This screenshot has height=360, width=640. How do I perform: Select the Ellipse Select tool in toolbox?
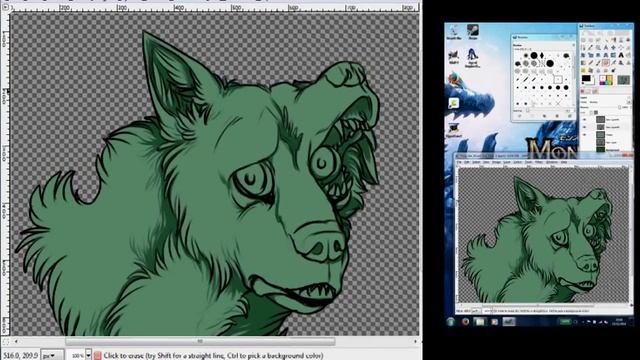[x=591, y=40]
